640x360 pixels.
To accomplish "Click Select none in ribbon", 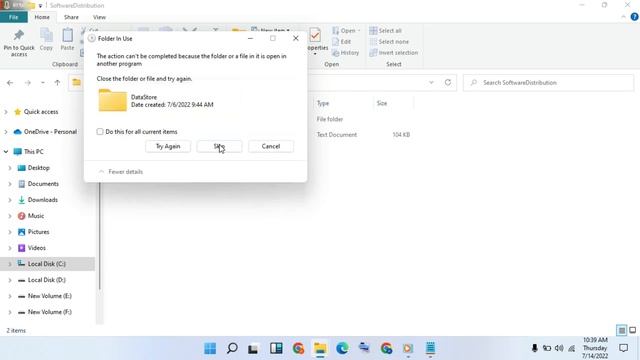I will click(389, 42).
